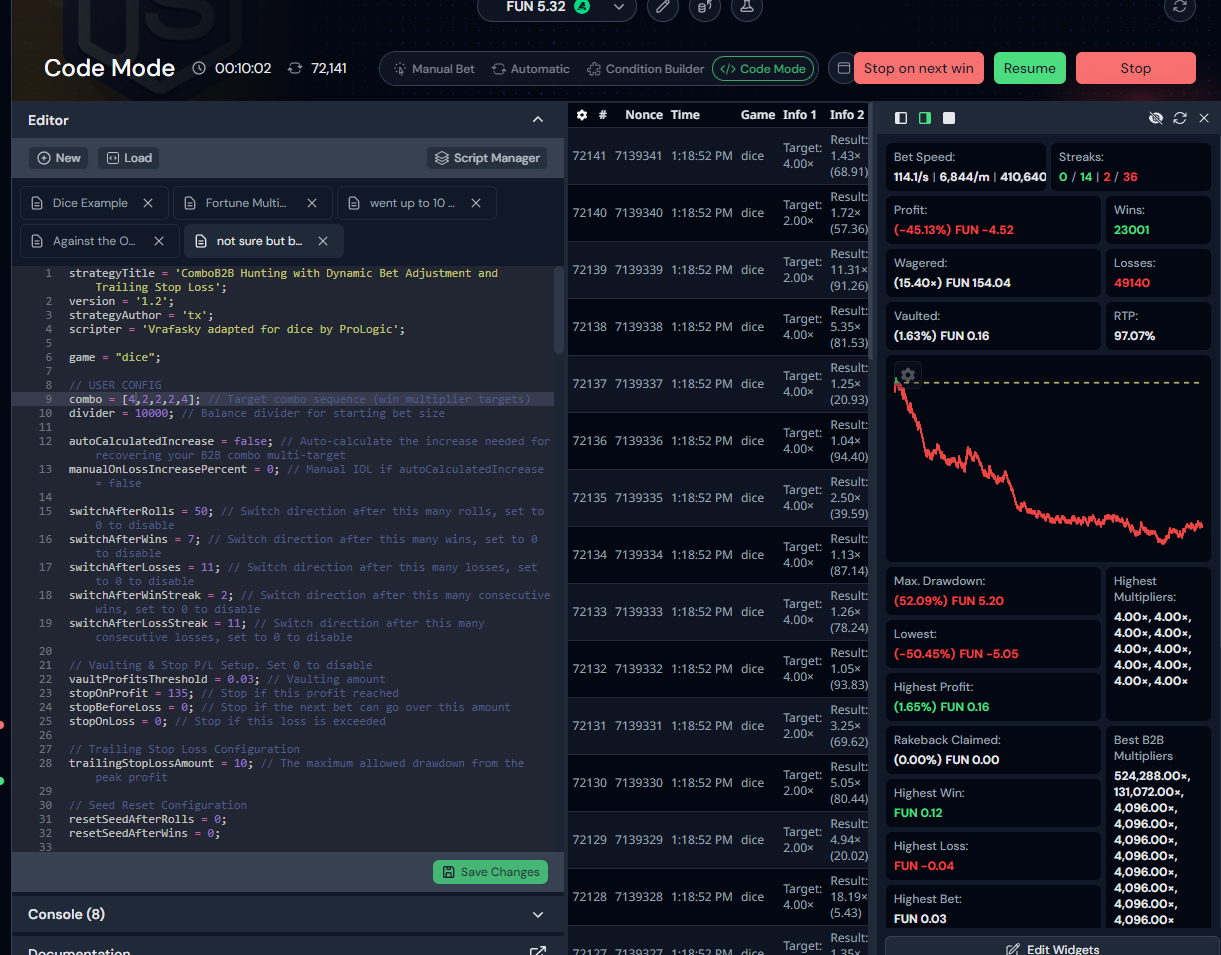Click the top-right circular refresh icon
This screenshot has height=955, width=1221.
[1180, 7]
